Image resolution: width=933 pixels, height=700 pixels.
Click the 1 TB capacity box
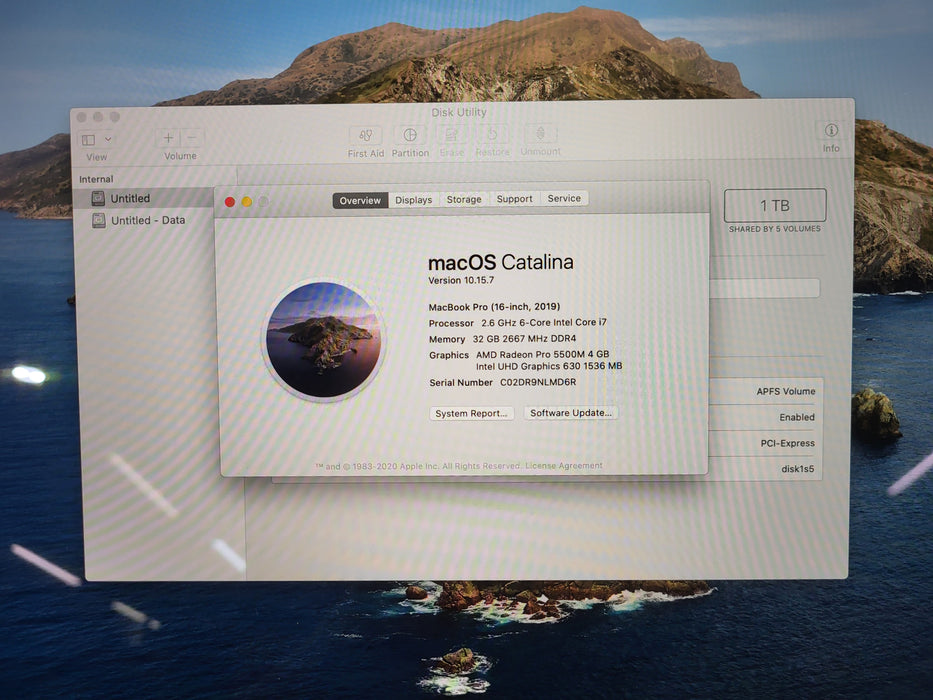tap(775, 205)
